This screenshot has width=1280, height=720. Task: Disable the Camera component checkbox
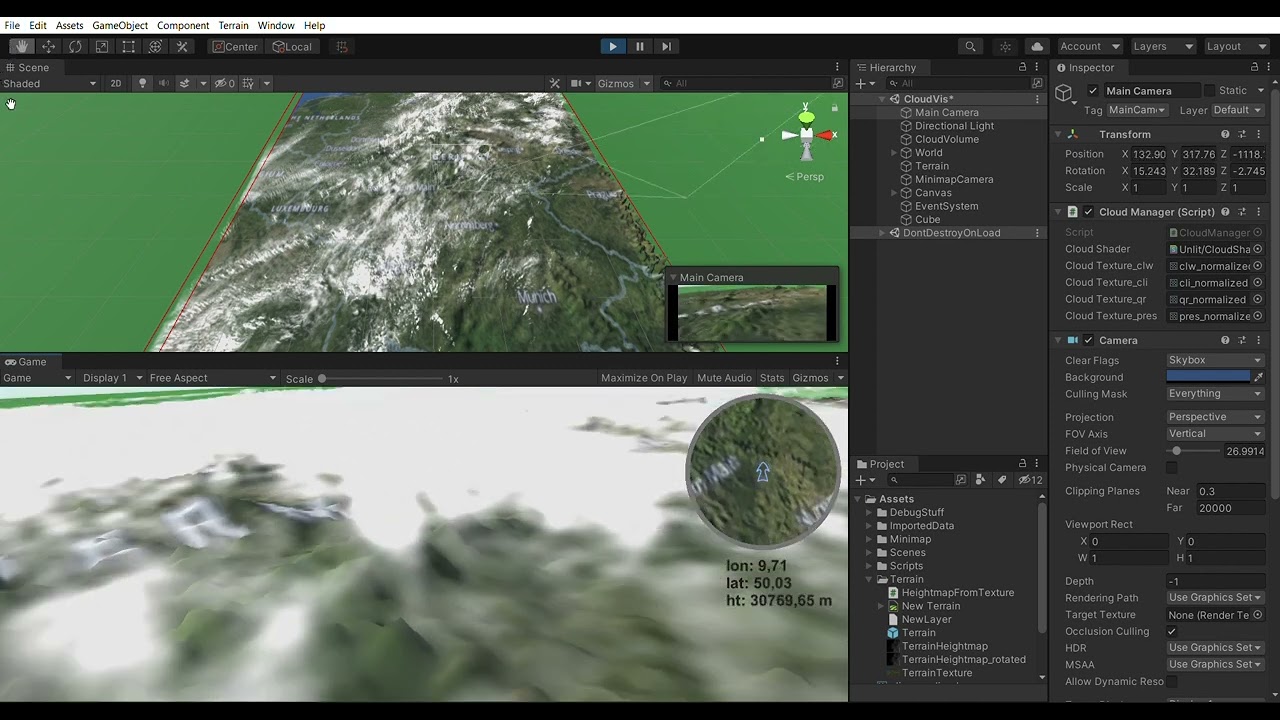tap(1089, 340)
